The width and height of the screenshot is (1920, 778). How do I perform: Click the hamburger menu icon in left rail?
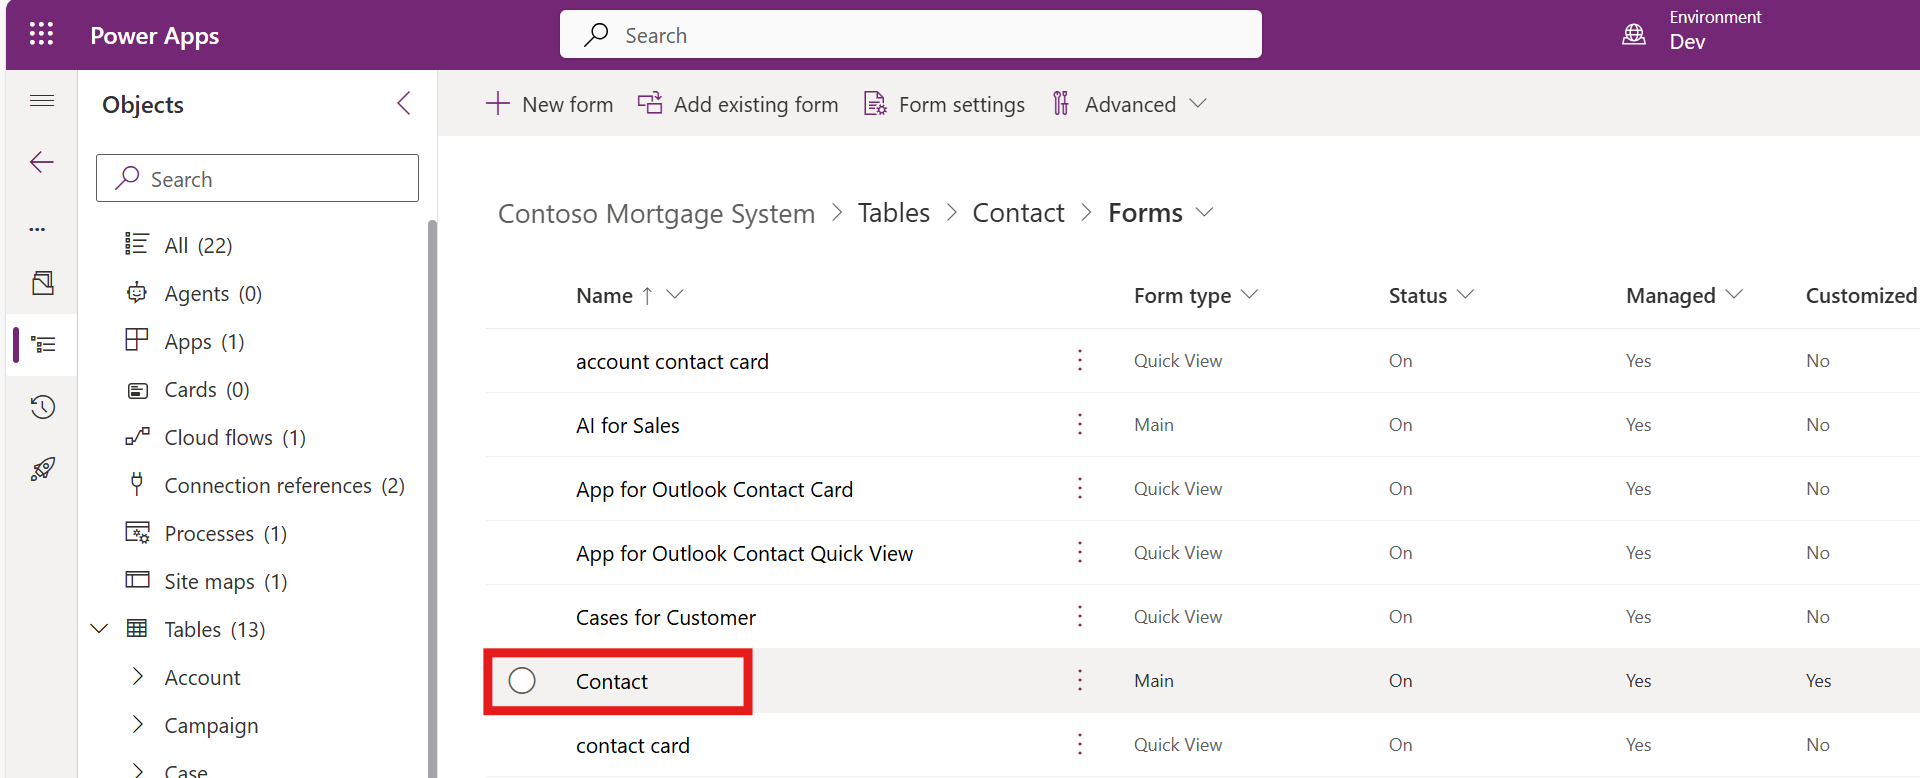(42, 101)
